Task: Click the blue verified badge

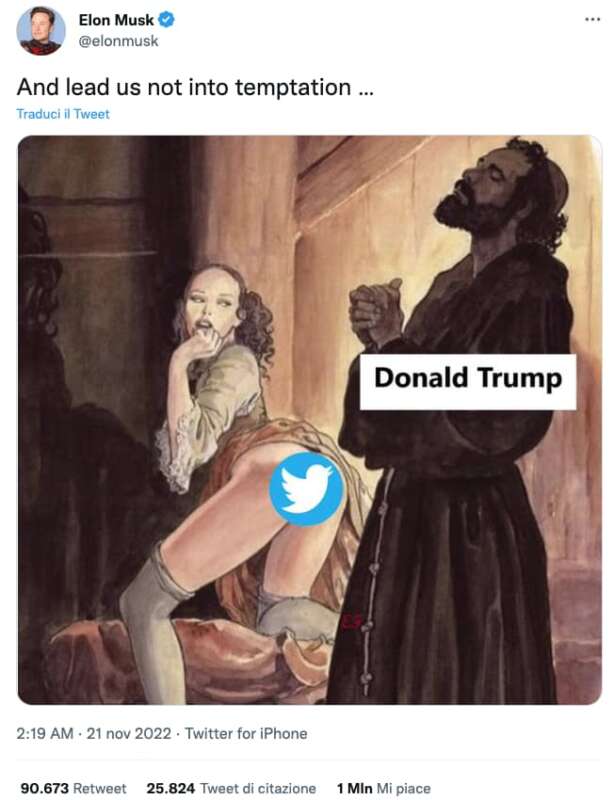Action: (x=167, y=20)
